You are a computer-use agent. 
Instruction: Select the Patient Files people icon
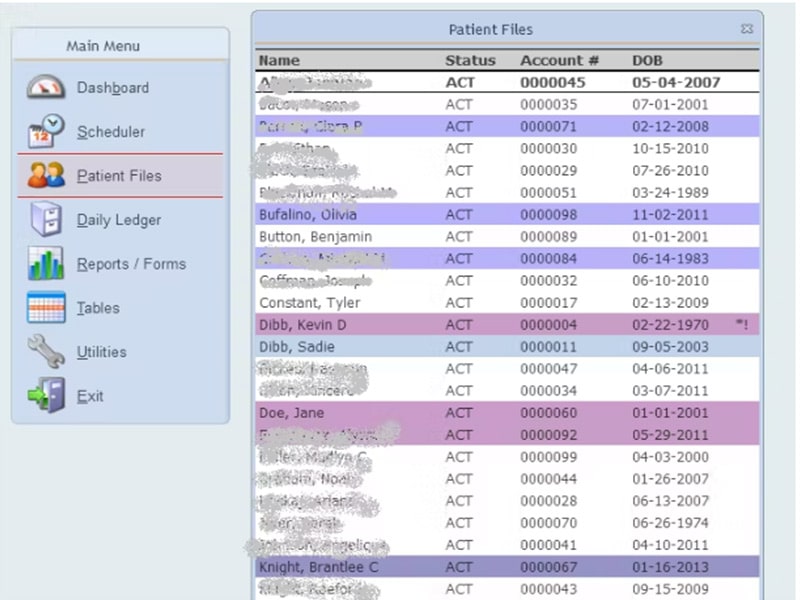pos(46,176)
